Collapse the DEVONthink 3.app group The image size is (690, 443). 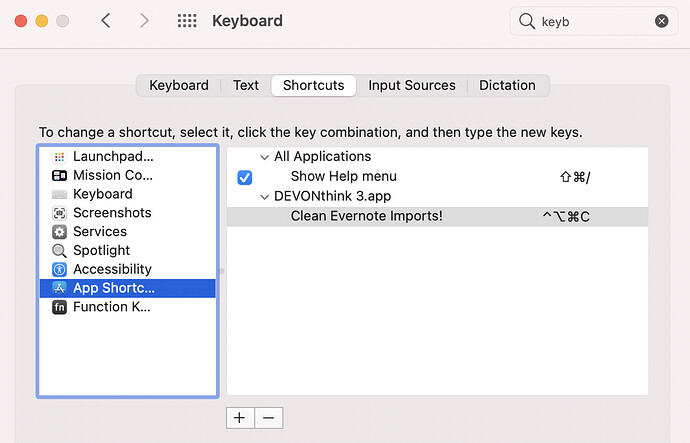point(264,197)
